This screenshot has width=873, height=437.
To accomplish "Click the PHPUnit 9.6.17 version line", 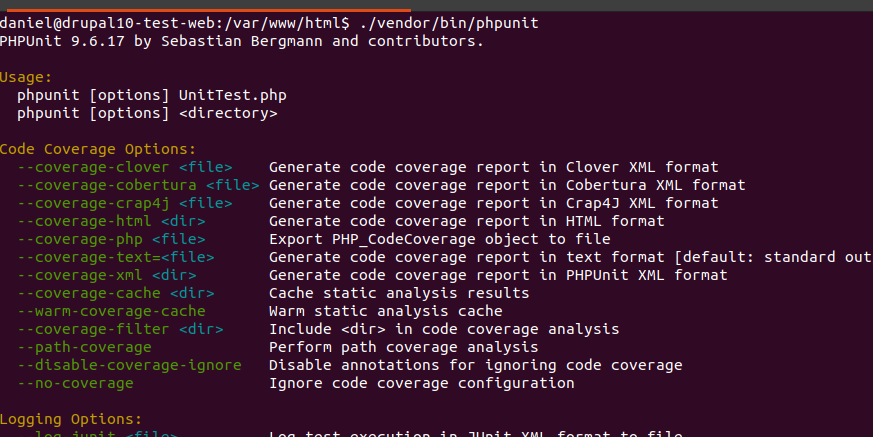I will click(242, 41).
